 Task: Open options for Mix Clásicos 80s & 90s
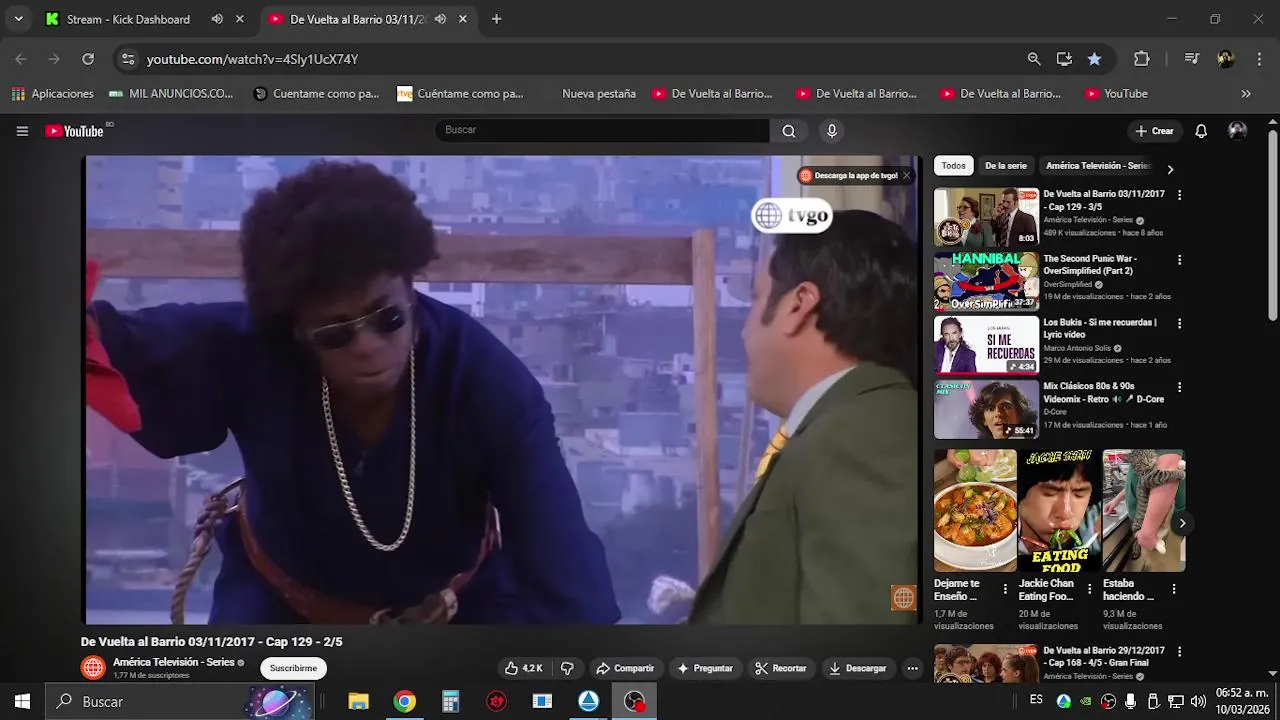pyautogui.click(x=1179, y=387)
